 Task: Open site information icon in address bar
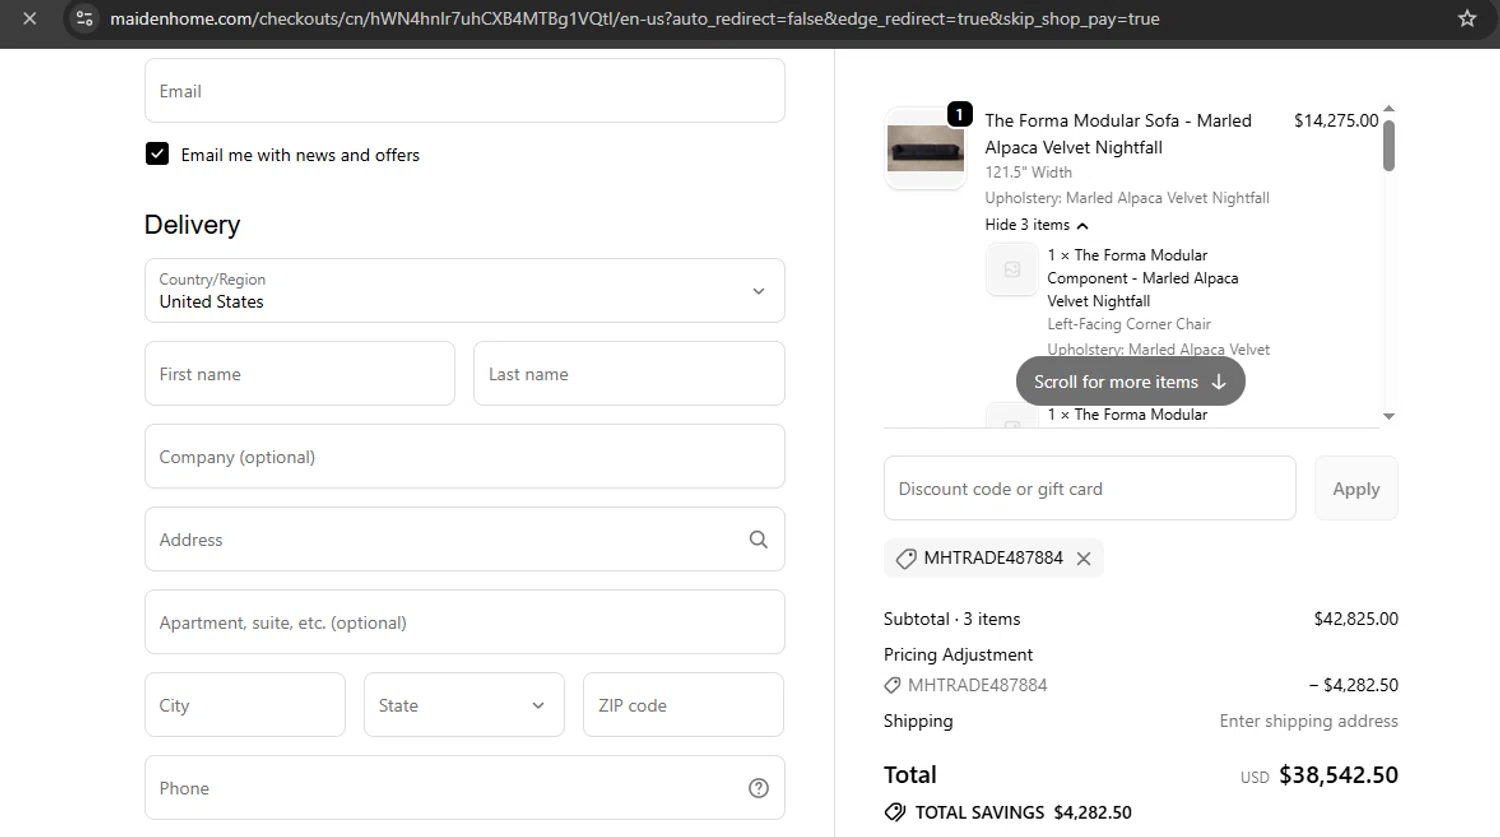[x=85, y=19]
